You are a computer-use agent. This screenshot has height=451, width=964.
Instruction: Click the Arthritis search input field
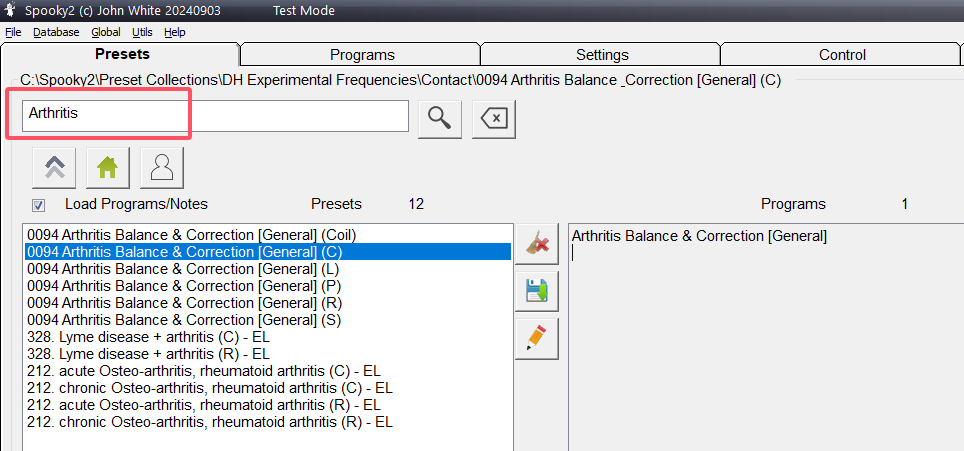[215, 115]
